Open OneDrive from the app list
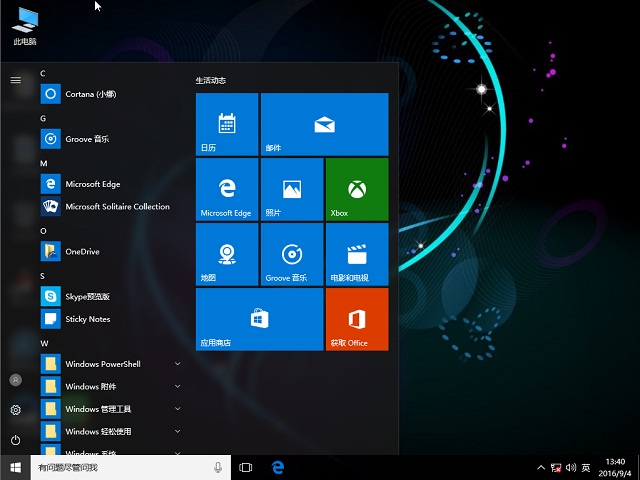640x480 pixels. [82, 252]
